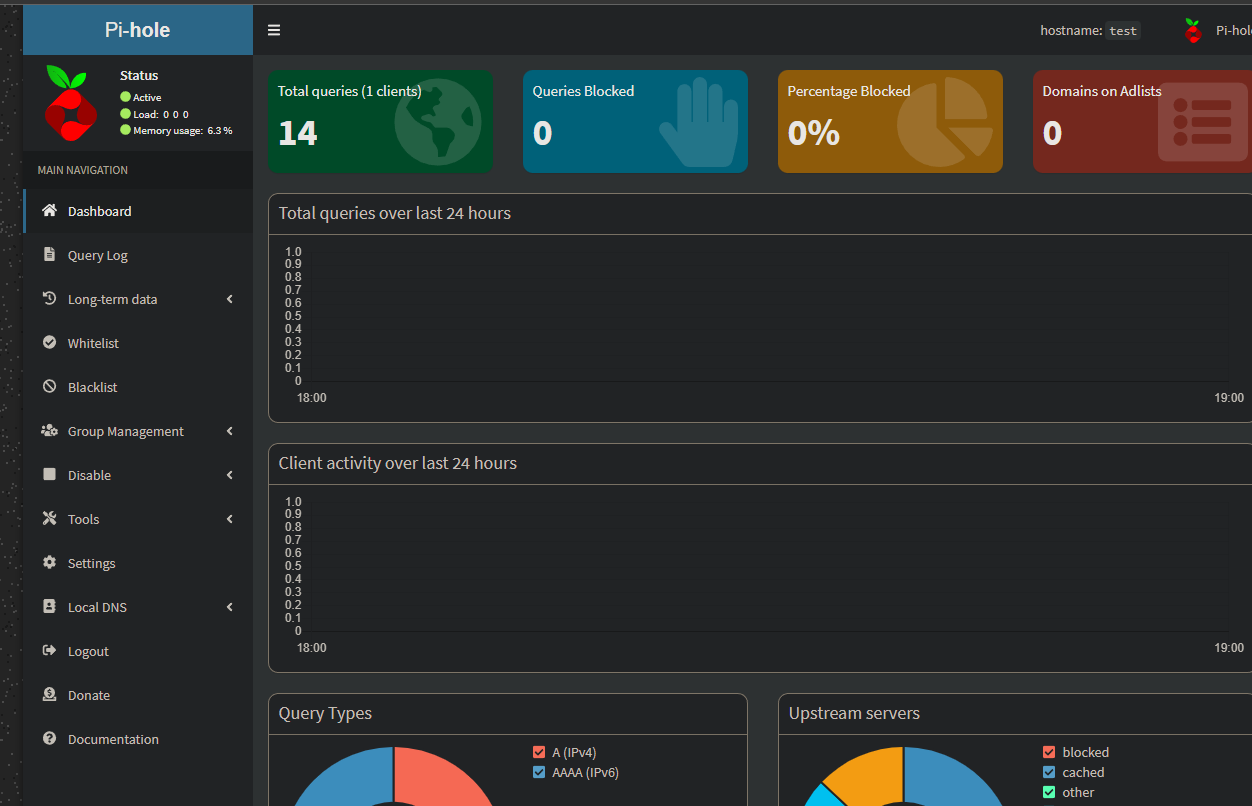Image resolution: width=1252 pixels, height=806 pixels.
Task: Click the Dashboard home icon
Action: coord(49,211)
